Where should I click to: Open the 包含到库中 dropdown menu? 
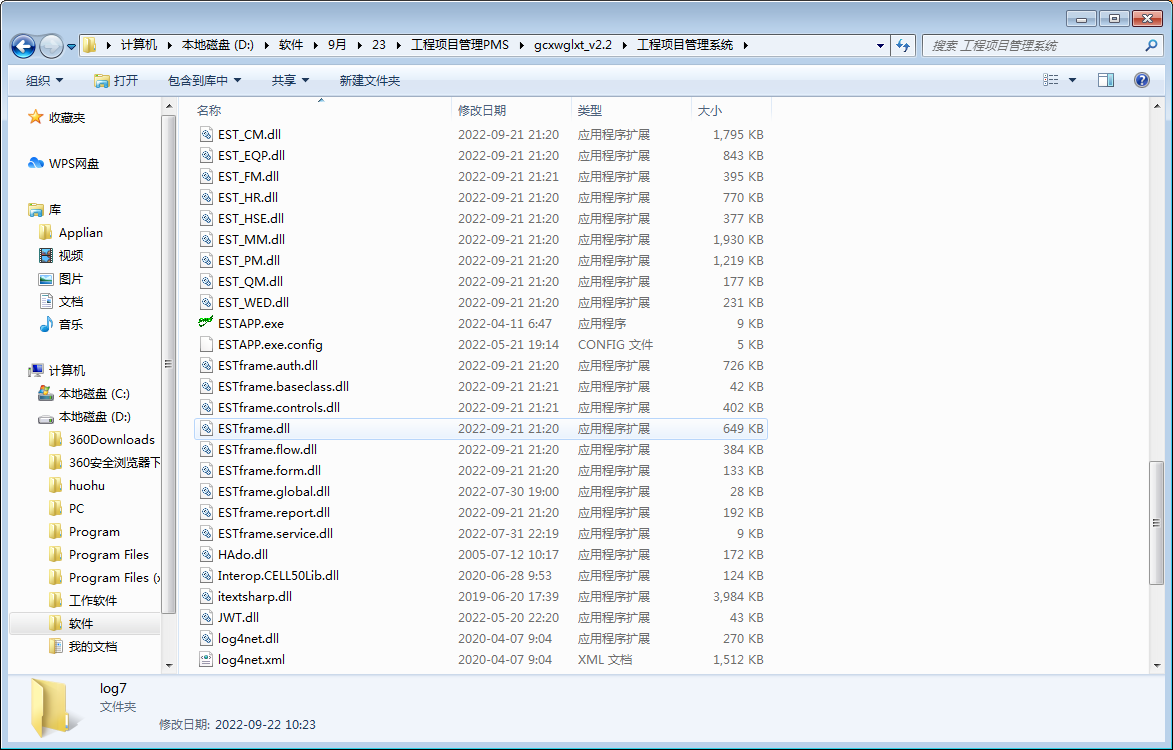pos(204,80)
